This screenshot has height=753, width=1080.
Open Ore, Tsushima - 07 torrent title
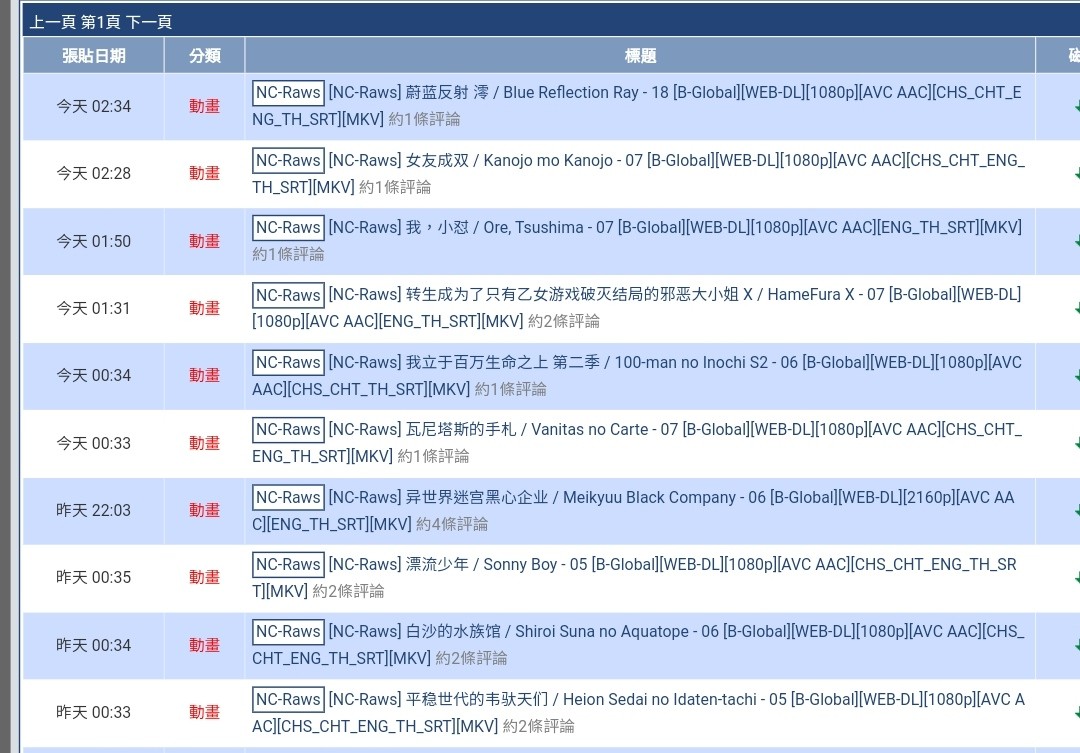click(675, 227)
